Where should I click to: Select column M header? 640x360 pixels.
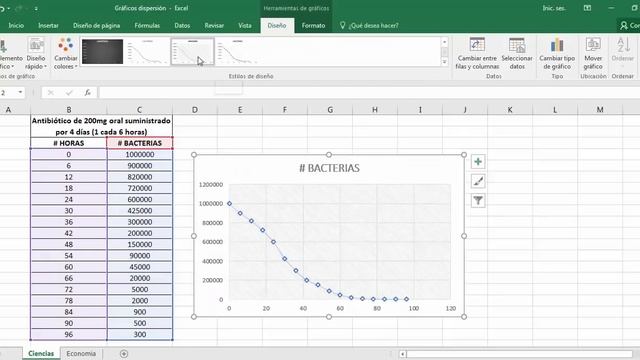click(x=600, y=109)
